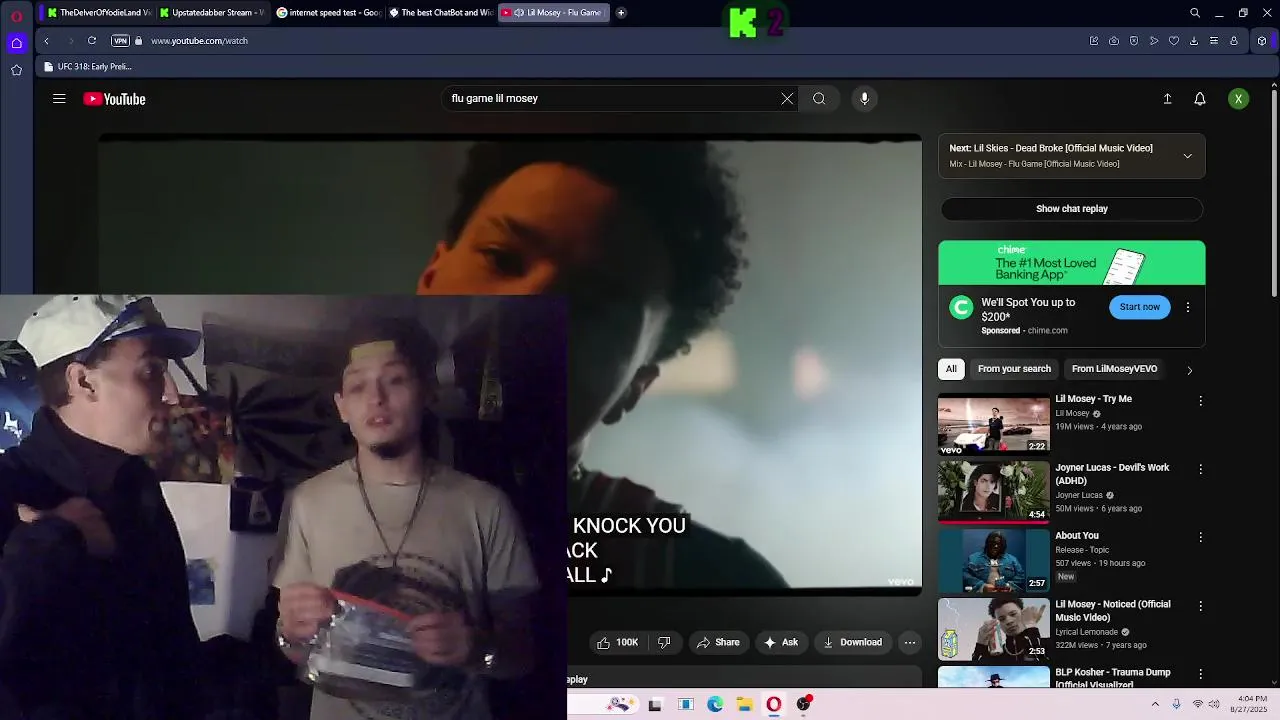Open the browser downloads icon

click(x=1194, y=41)
